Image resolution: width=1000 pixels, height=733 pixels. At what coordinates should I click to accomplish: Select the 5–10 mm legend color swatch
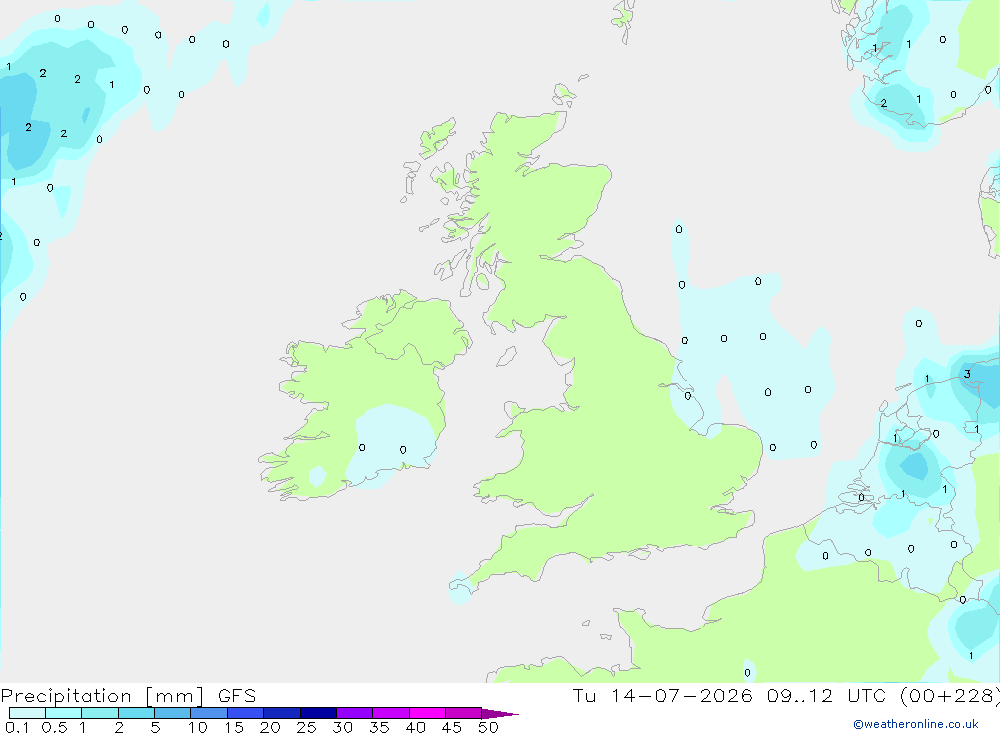(x=173, y=713)
